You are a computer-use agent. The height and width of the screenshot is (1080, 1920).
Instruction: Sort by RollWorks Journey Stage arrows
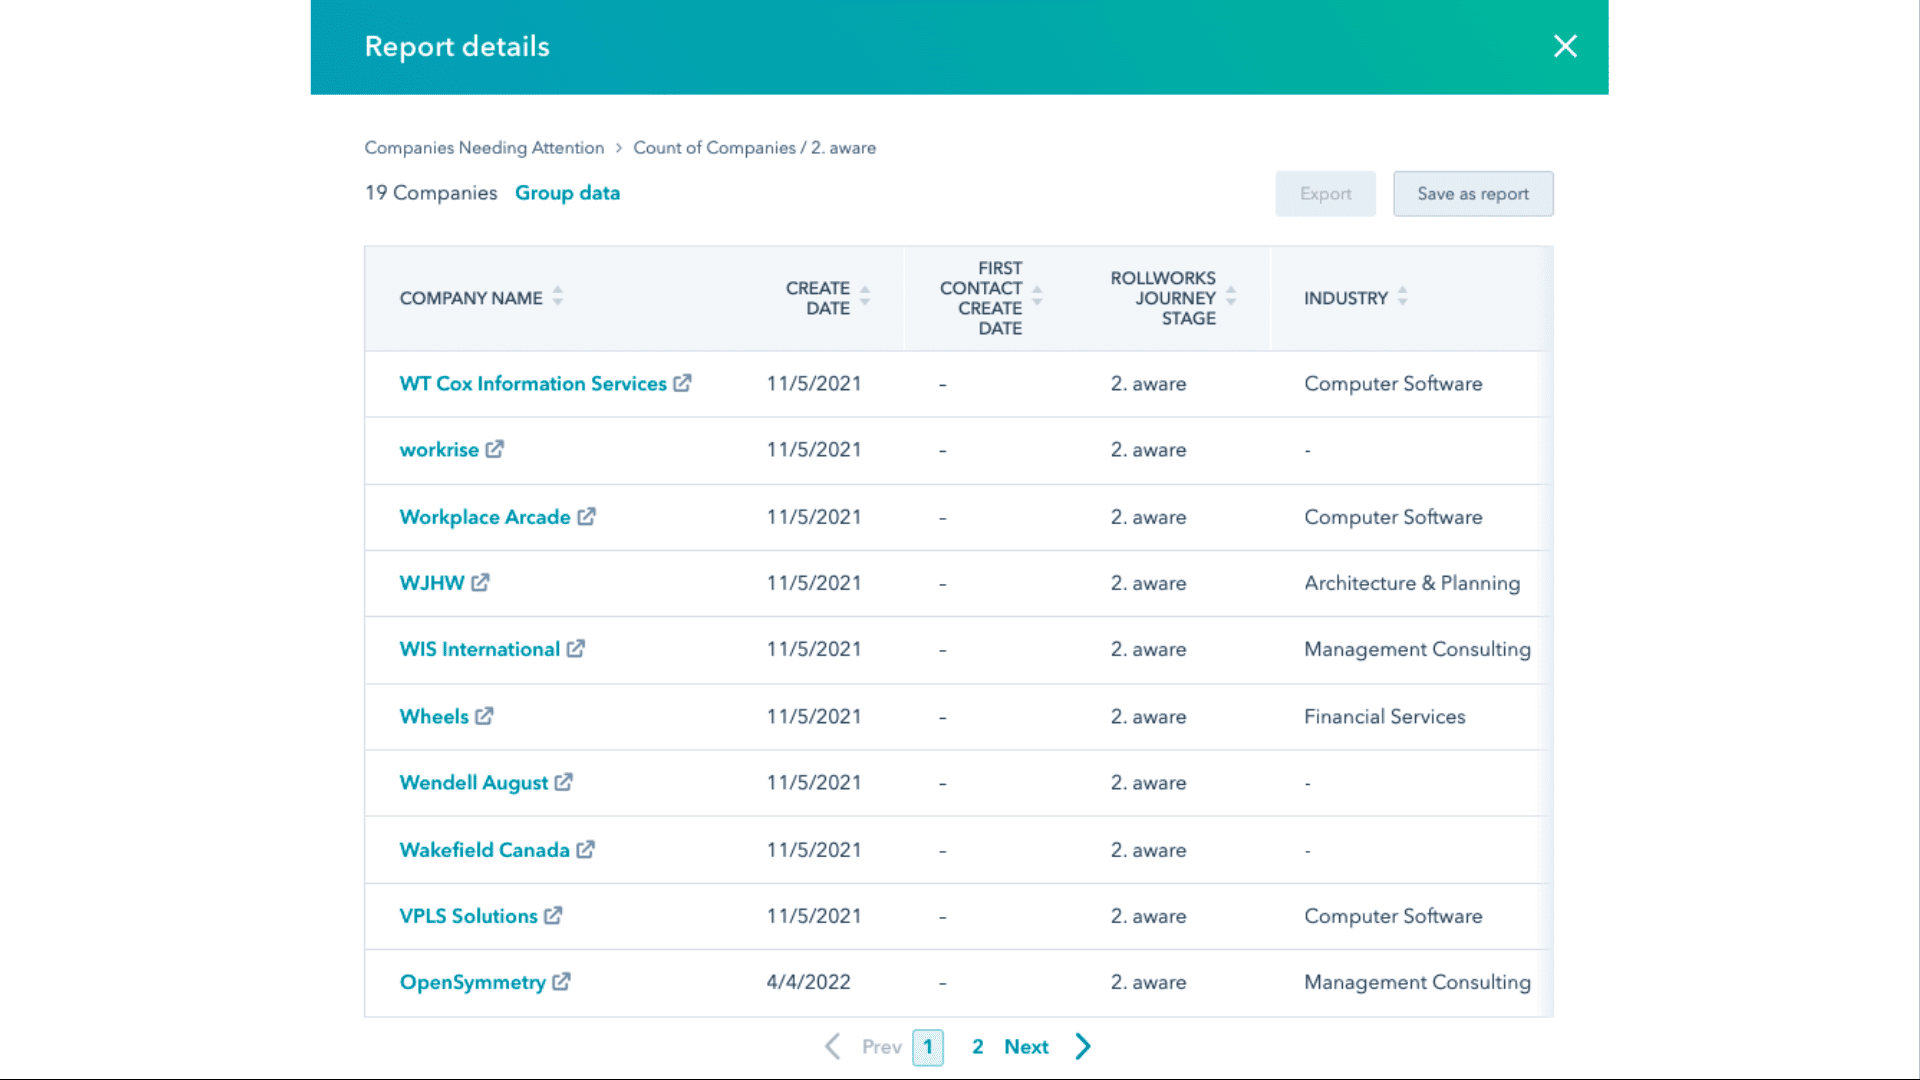pos(1231,296)
